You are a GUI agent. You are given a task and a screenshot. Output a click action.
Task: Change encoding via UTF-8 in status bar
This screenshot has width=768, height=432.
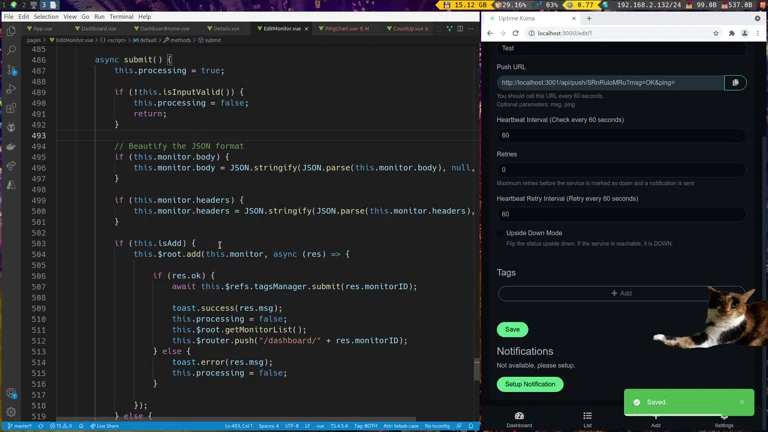pos(292,426)
